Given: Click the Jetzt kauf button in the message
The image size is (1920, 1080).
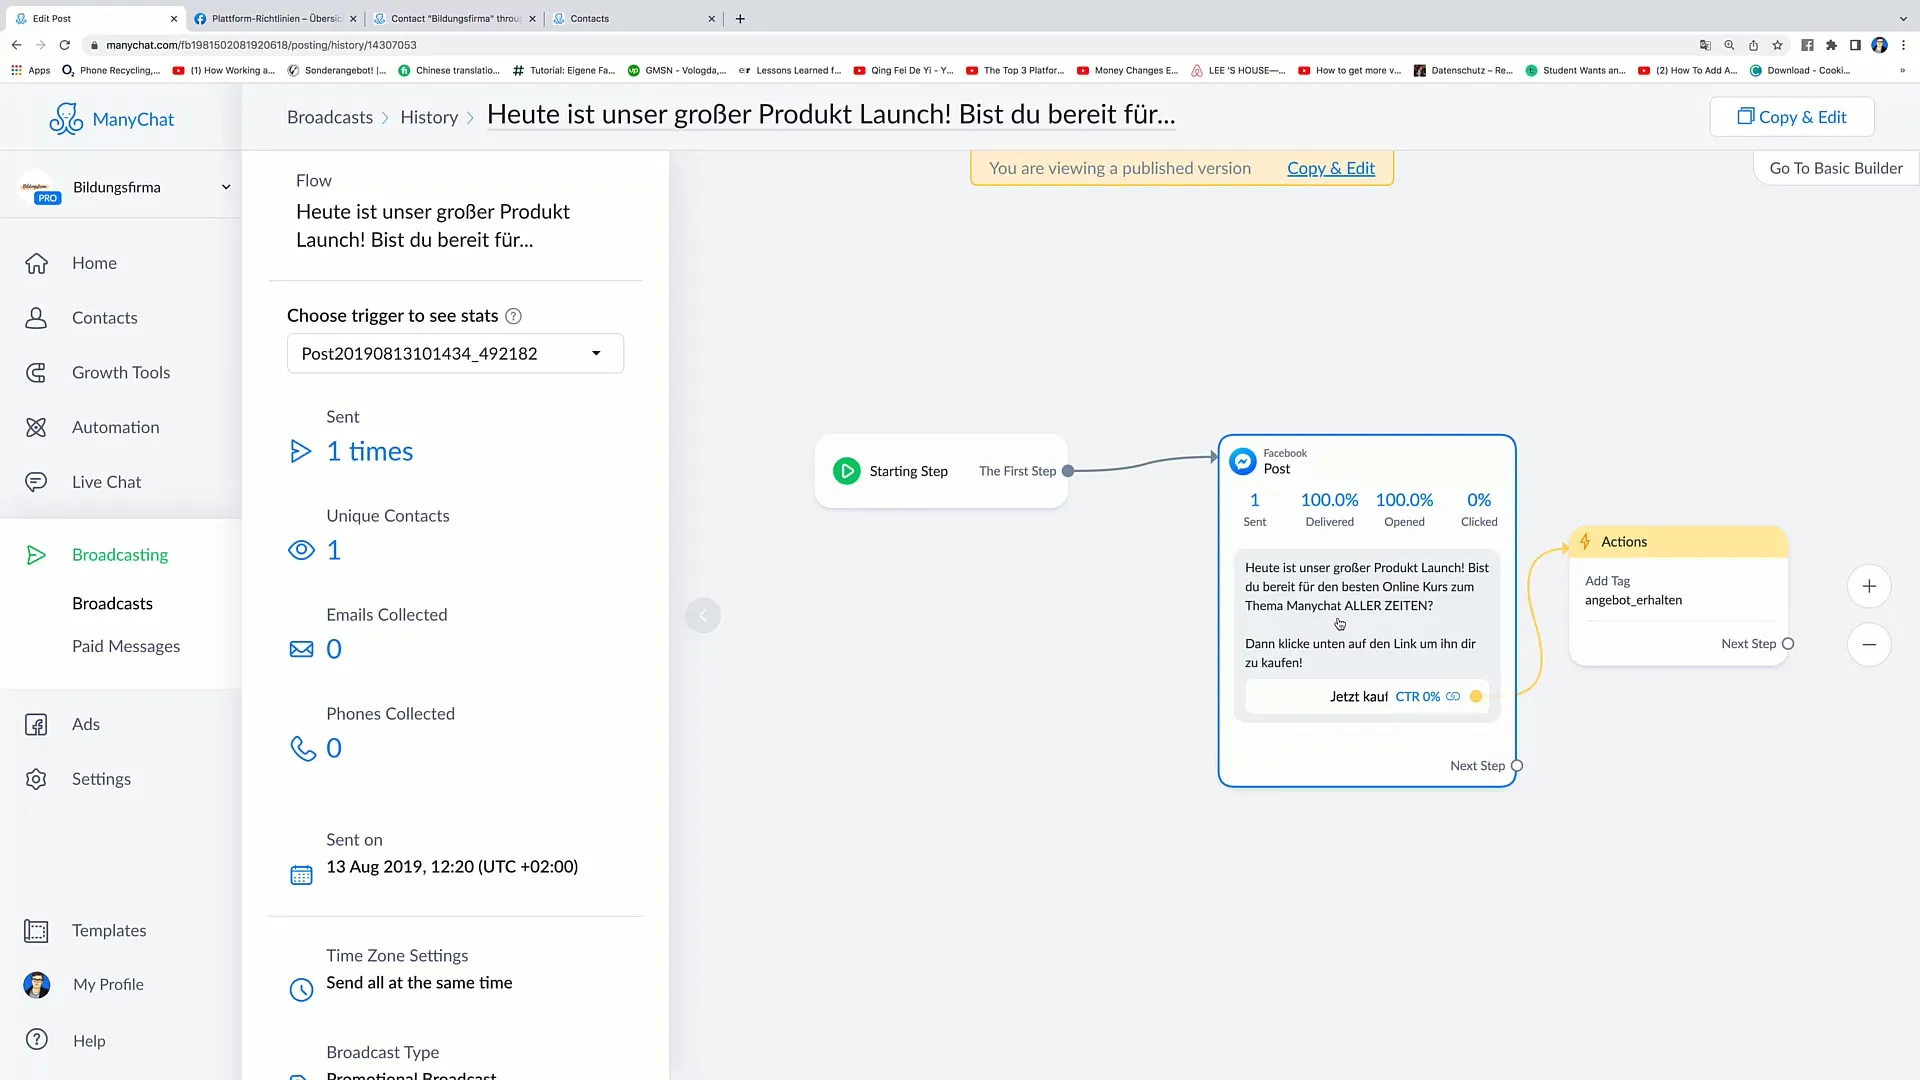Looking at the screenshot, I should (x=1366, y=697).
